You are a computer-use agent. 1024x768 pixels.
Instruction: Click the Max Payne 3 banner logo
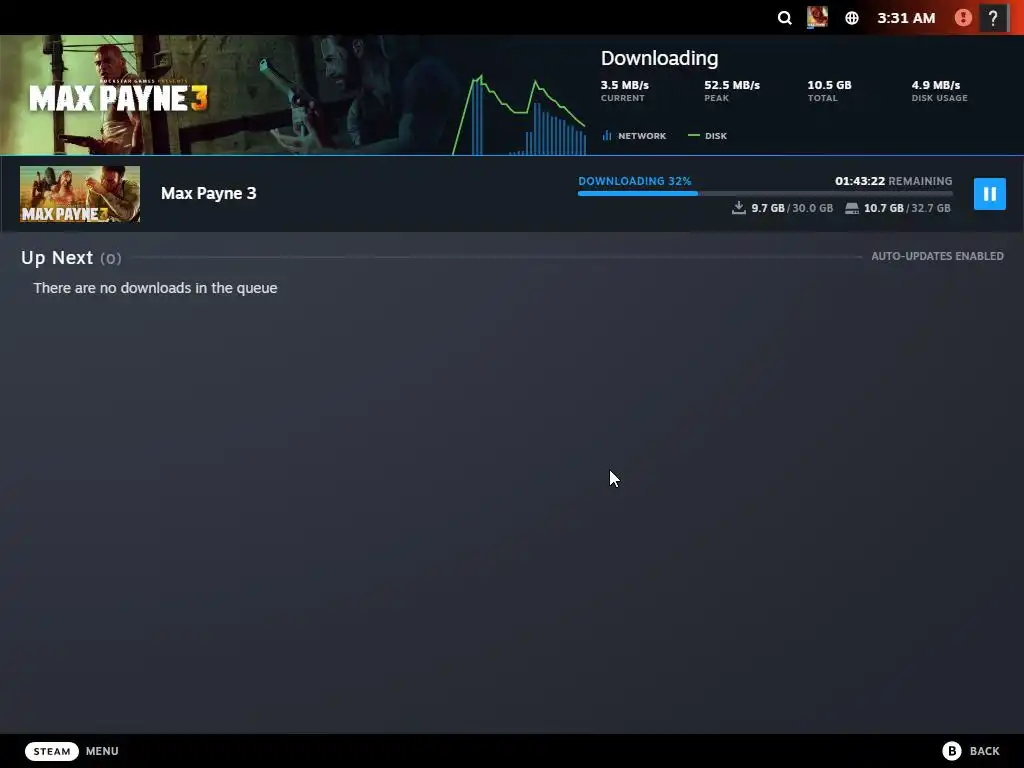coord(118,98)
